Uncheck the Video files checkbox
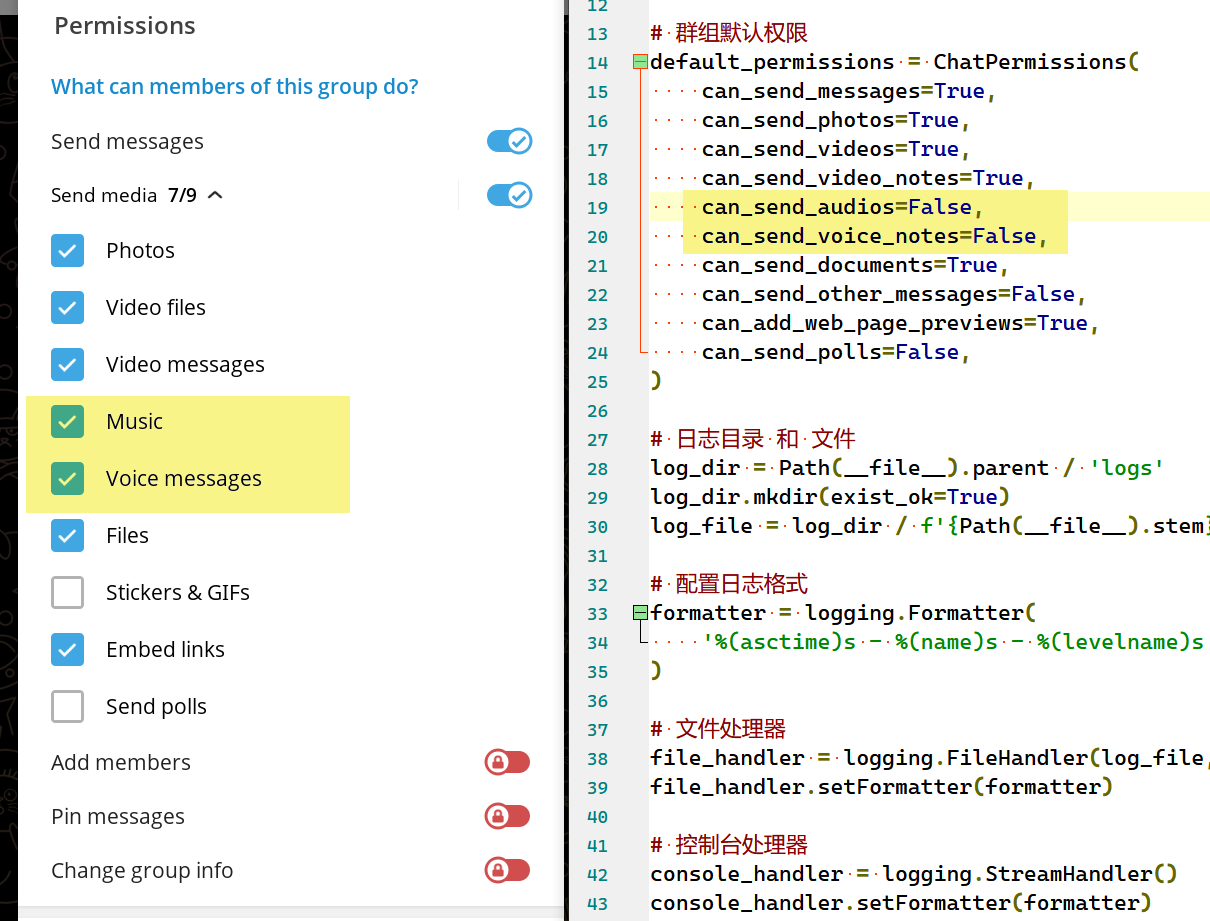The image size is (1210, 921). [x=68, y=308]
